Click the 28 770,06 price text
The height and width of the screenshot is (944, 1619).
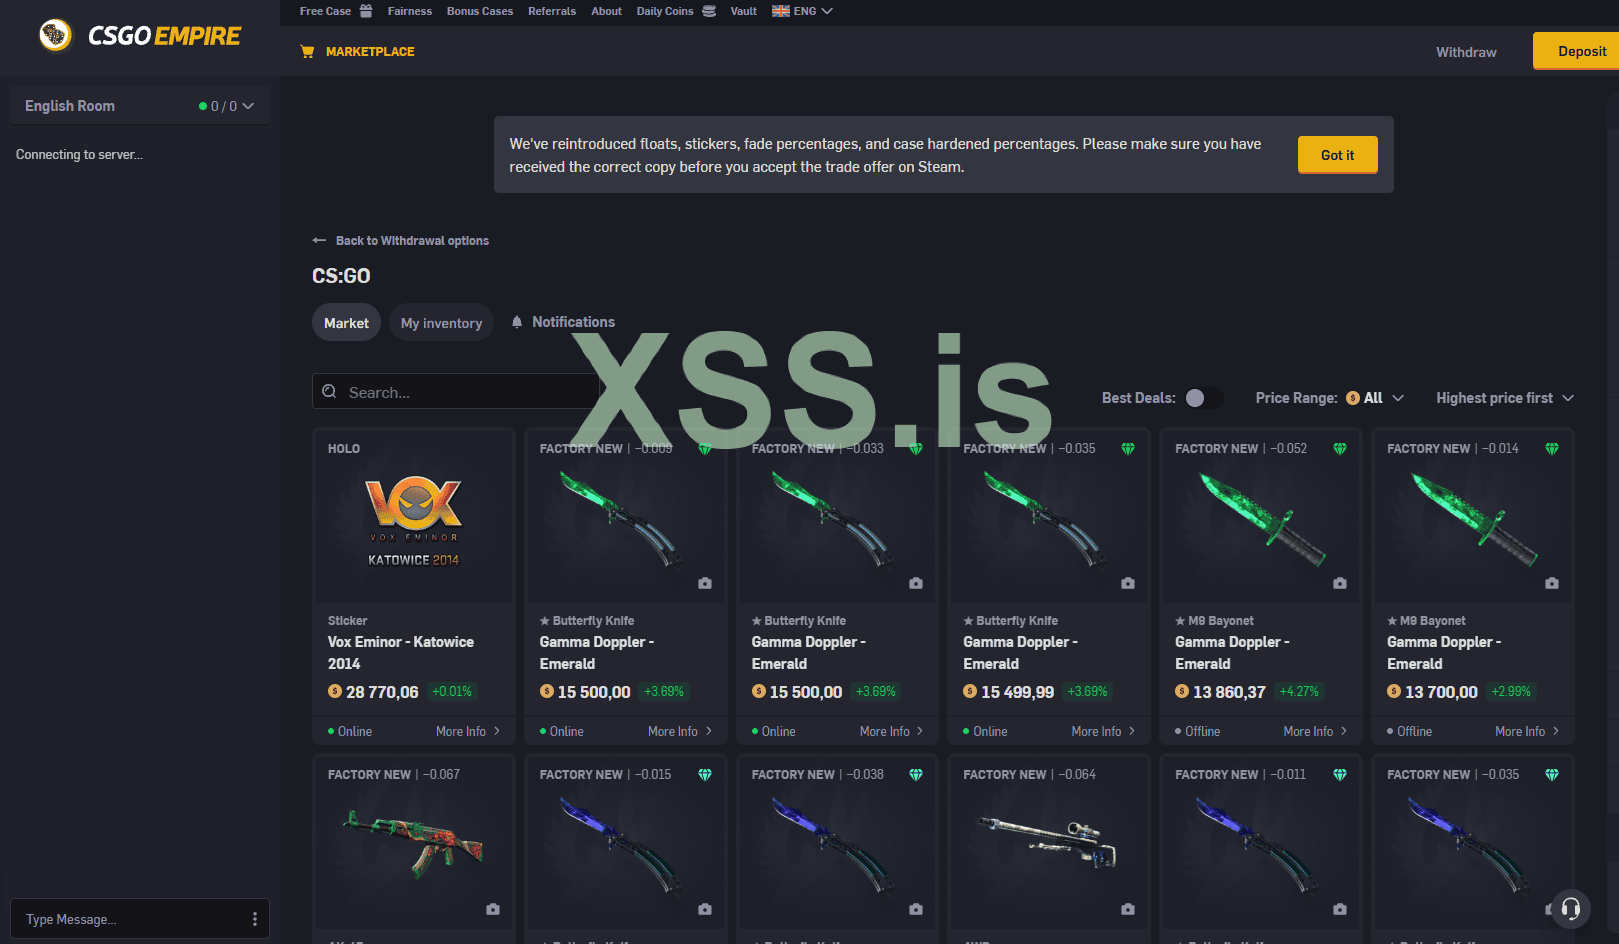coord(382,692)
